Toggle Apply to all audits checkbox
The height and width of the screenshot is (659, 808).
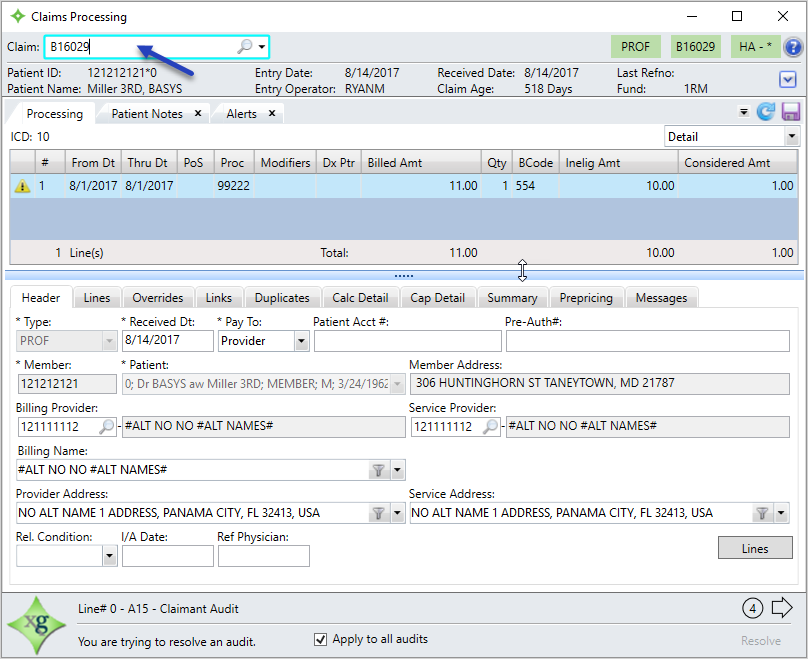click(x=320, y=639)
